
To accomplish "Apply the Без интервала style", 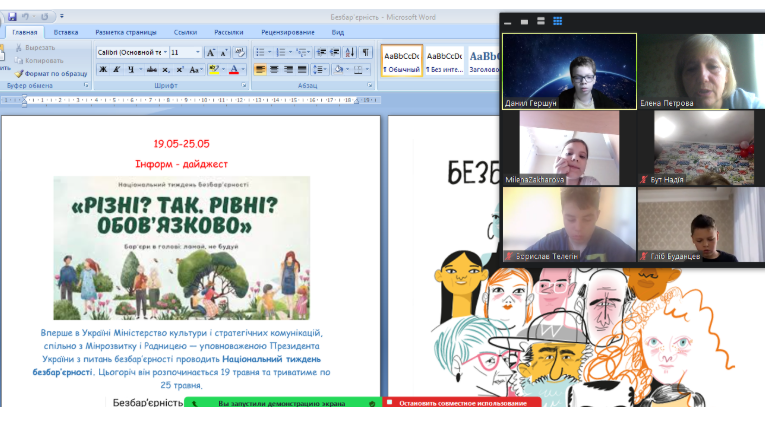I will point(444,61).
